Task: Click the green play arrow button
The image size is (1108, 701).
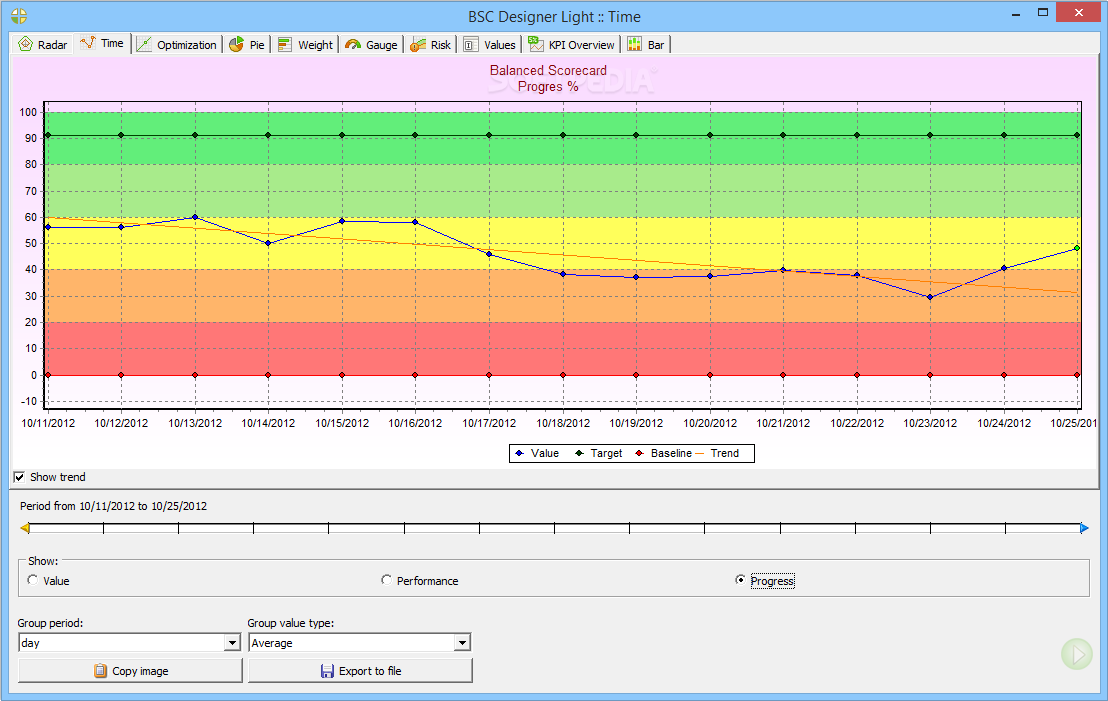Action: 1077,654
